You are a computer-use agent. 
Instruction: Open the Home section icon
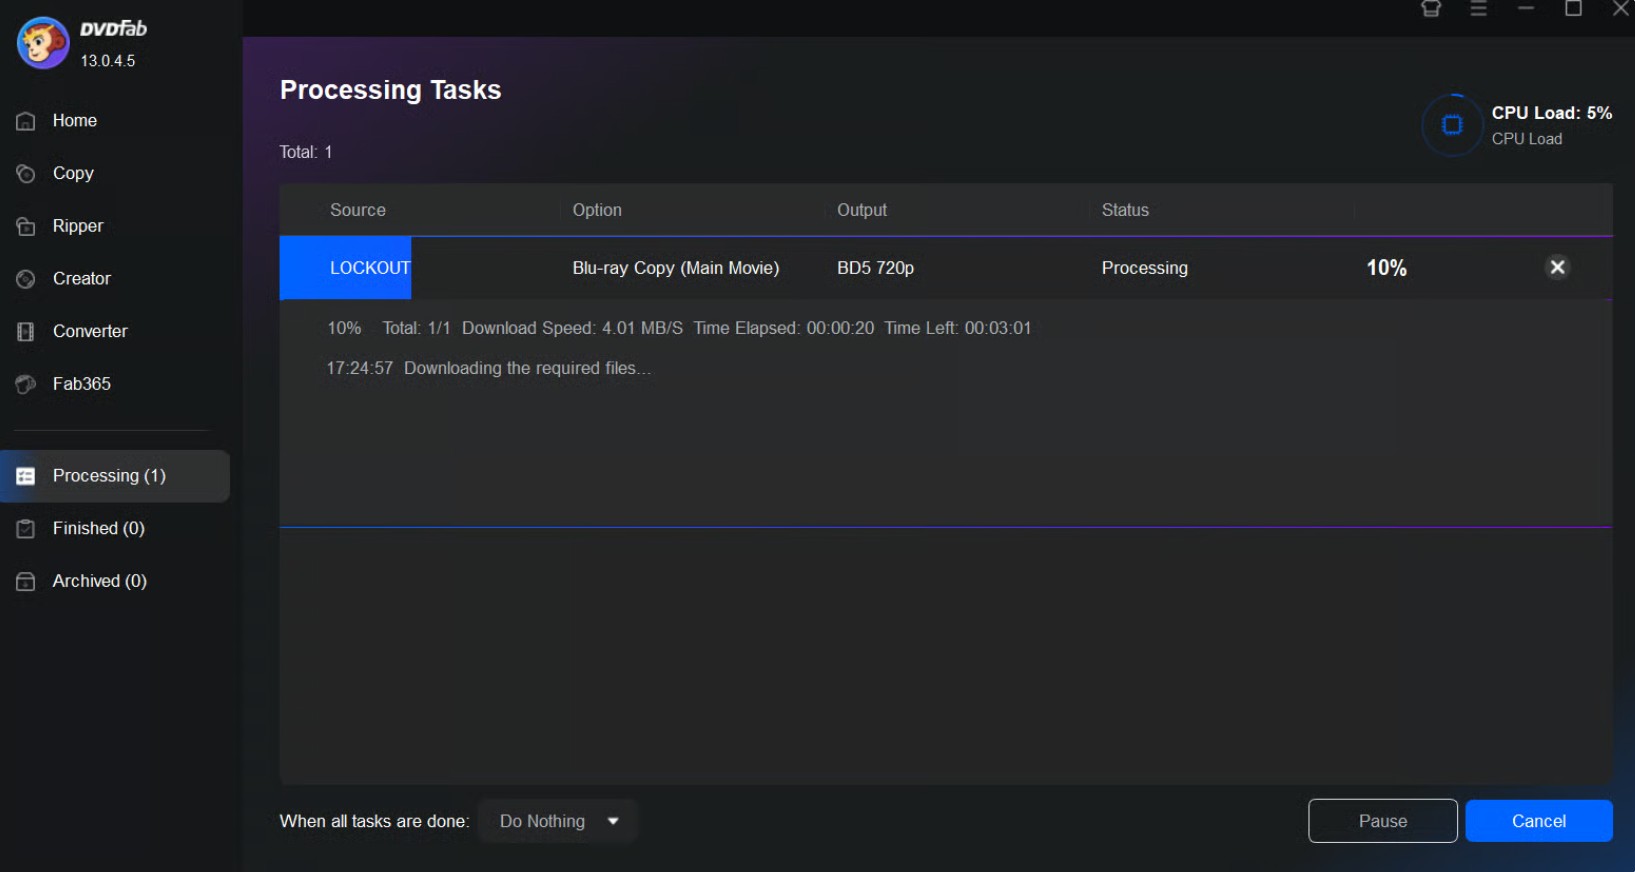click(26, 121)
